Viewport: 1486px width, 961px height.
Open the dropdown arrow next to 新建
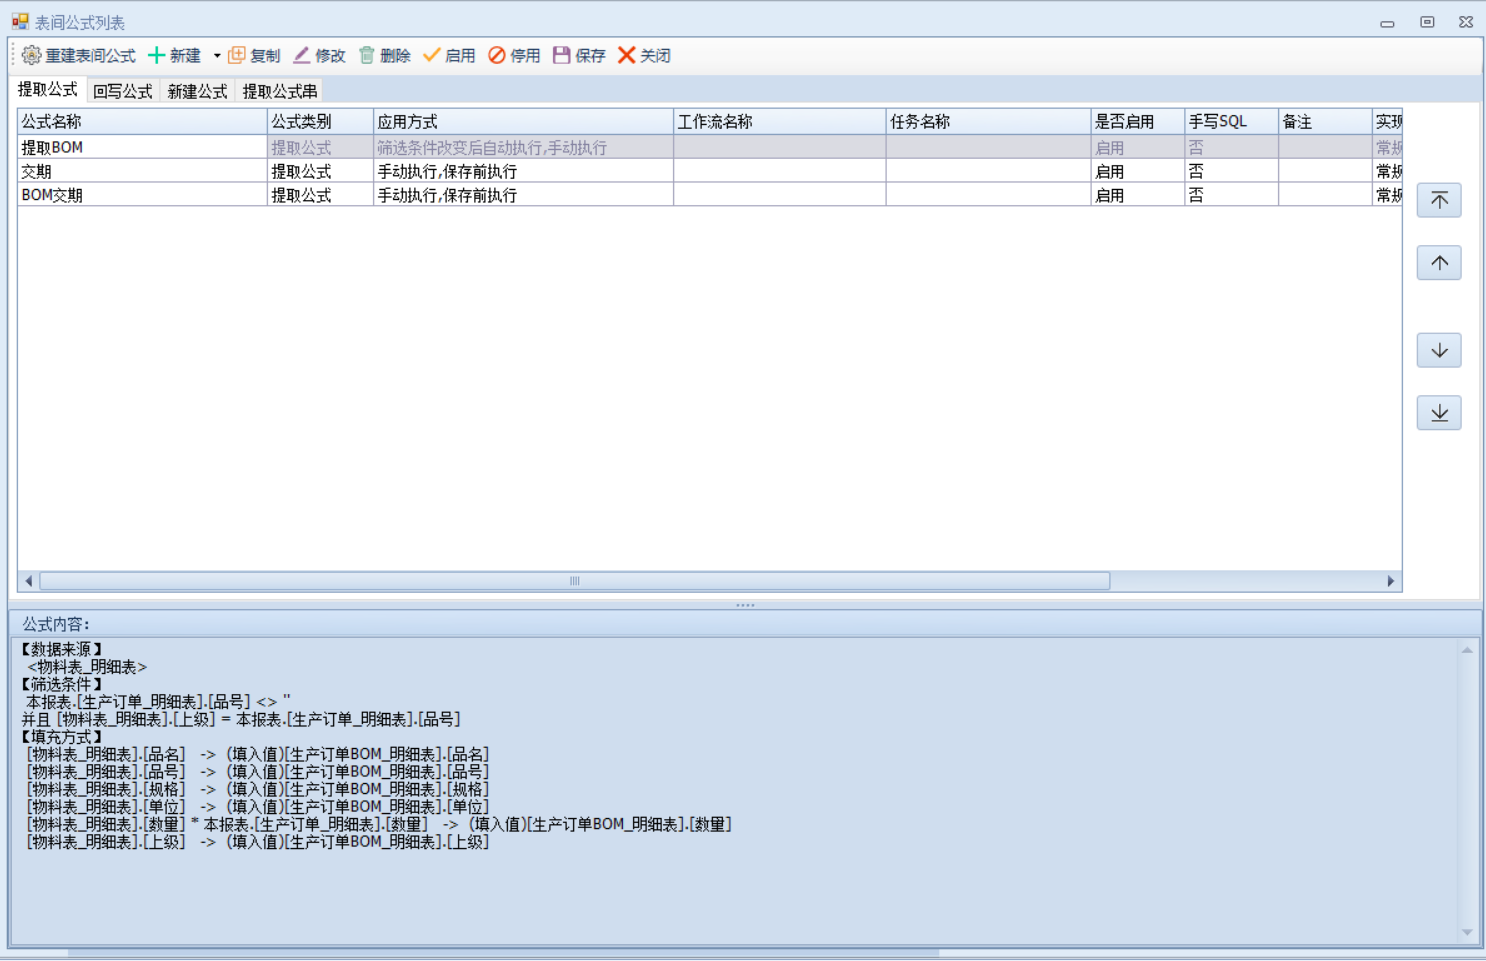tap(217, 56)
